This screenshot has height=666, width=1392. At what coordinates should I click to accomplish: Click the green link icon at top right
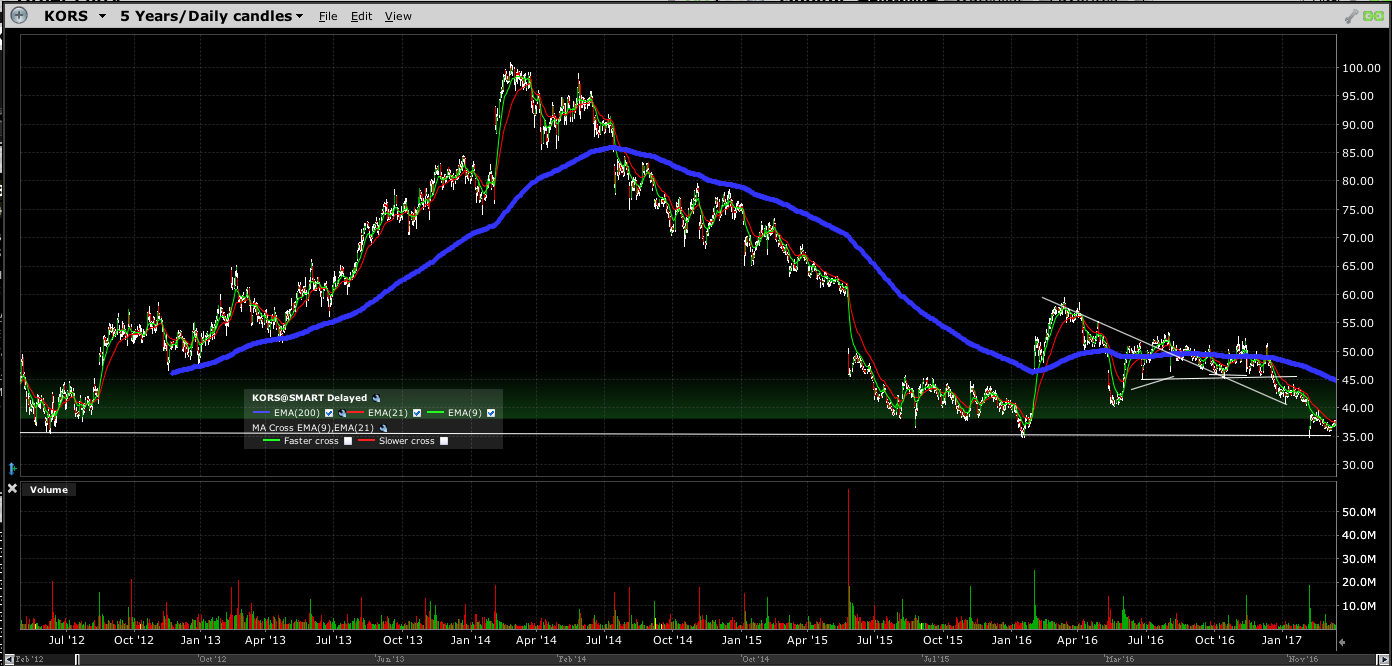click(1374, 15)
